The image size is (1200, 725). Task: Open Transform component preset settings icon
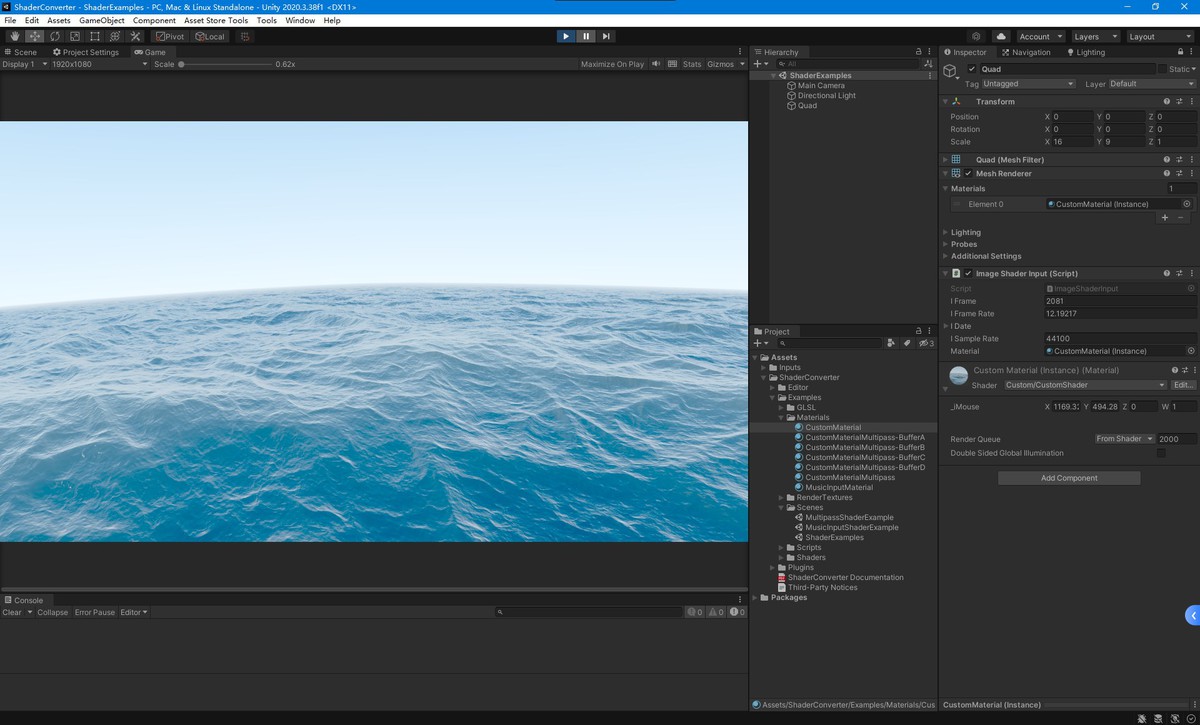click(1179, 101)
